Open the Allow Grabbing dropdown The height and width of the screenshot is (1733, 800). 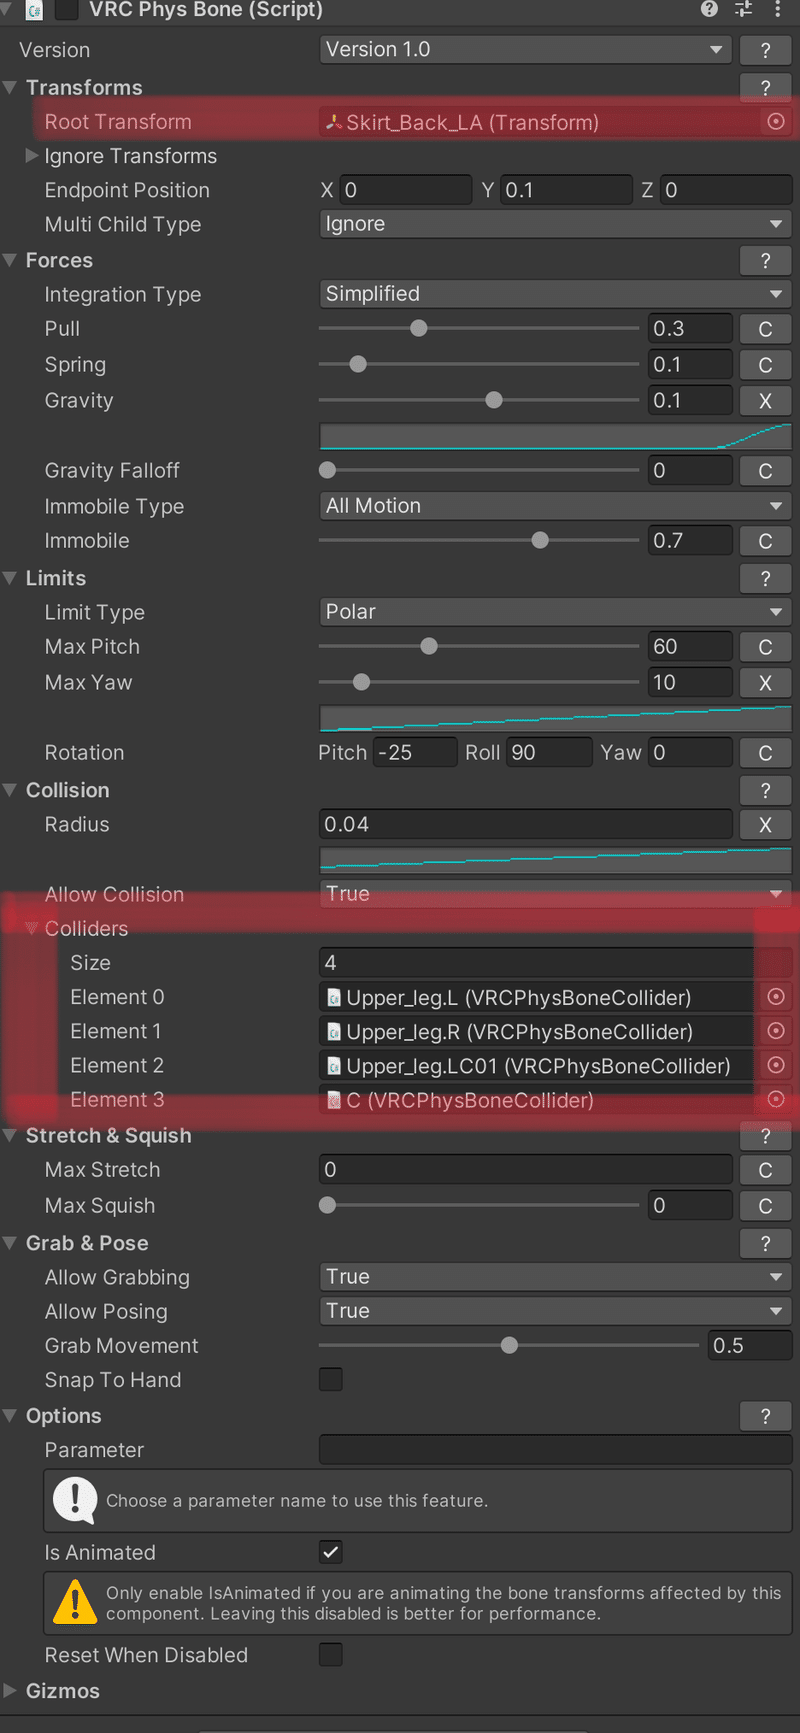[x=555, y=1277]
